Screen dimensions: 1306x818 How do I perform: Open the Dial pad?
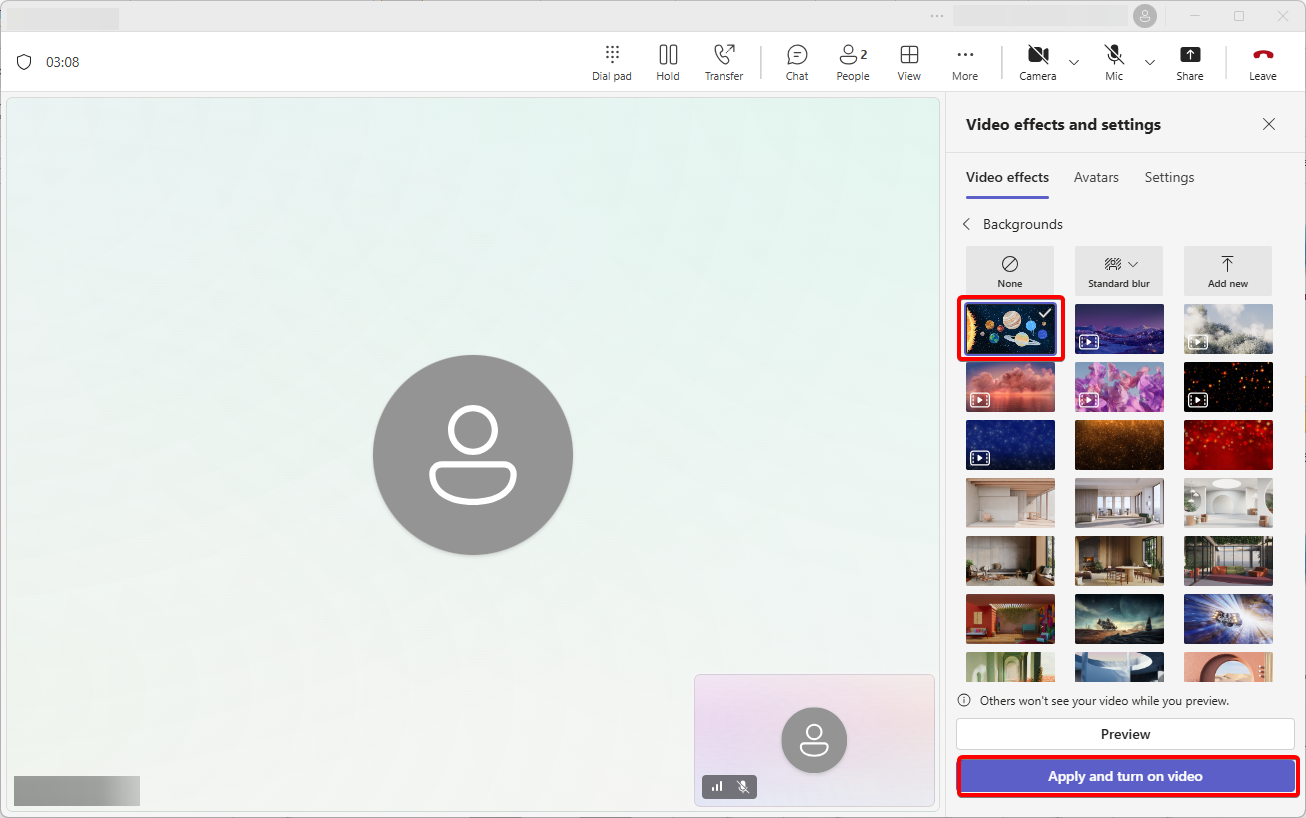click(x=611, y=62)
